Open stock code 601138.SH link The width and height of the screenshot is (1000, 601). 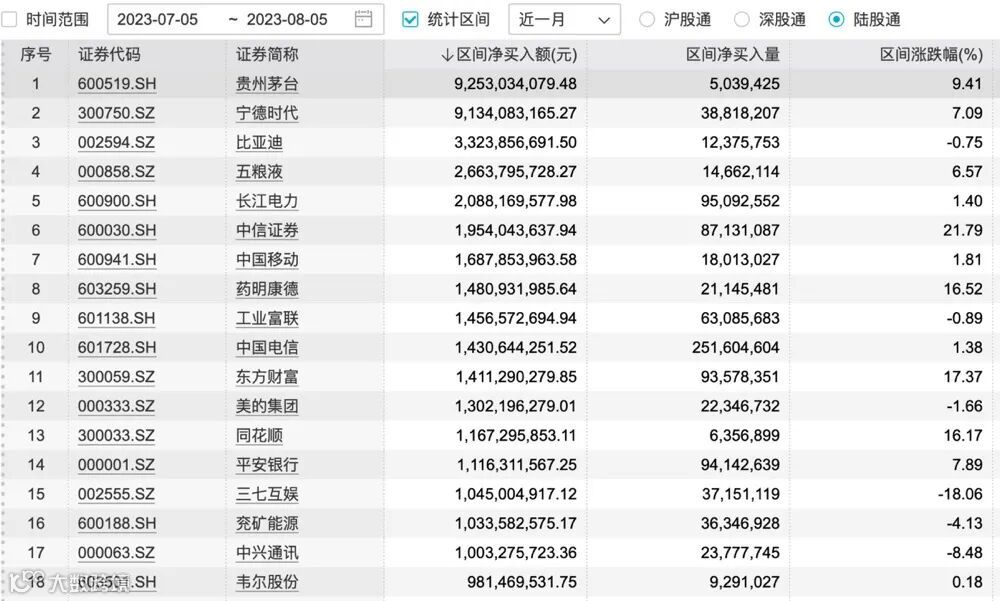(x=117, y=319)
